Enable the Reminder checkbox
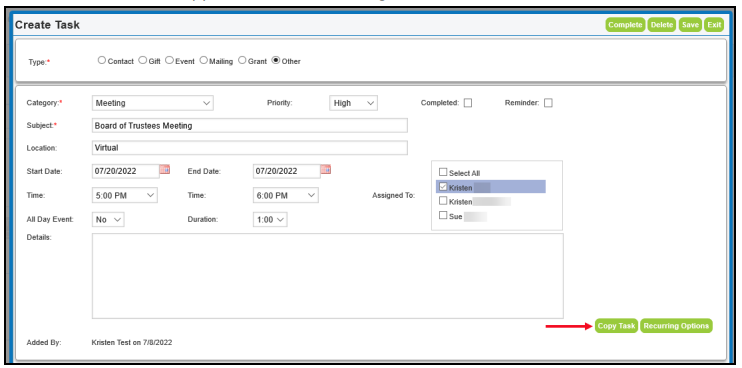This screenshot has width=742, height=368. pos(548,103)
